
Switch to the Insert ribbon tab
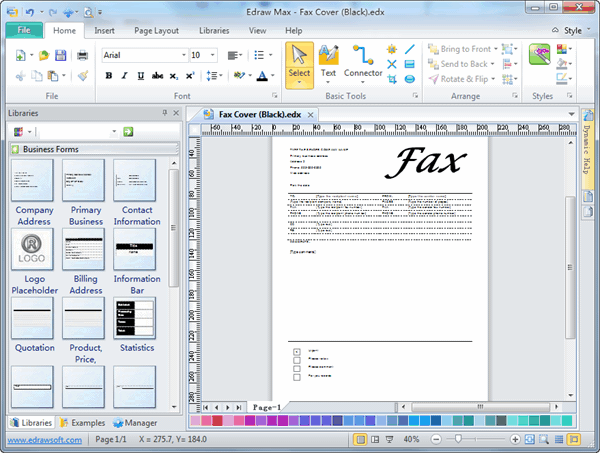tap(104, 31)
